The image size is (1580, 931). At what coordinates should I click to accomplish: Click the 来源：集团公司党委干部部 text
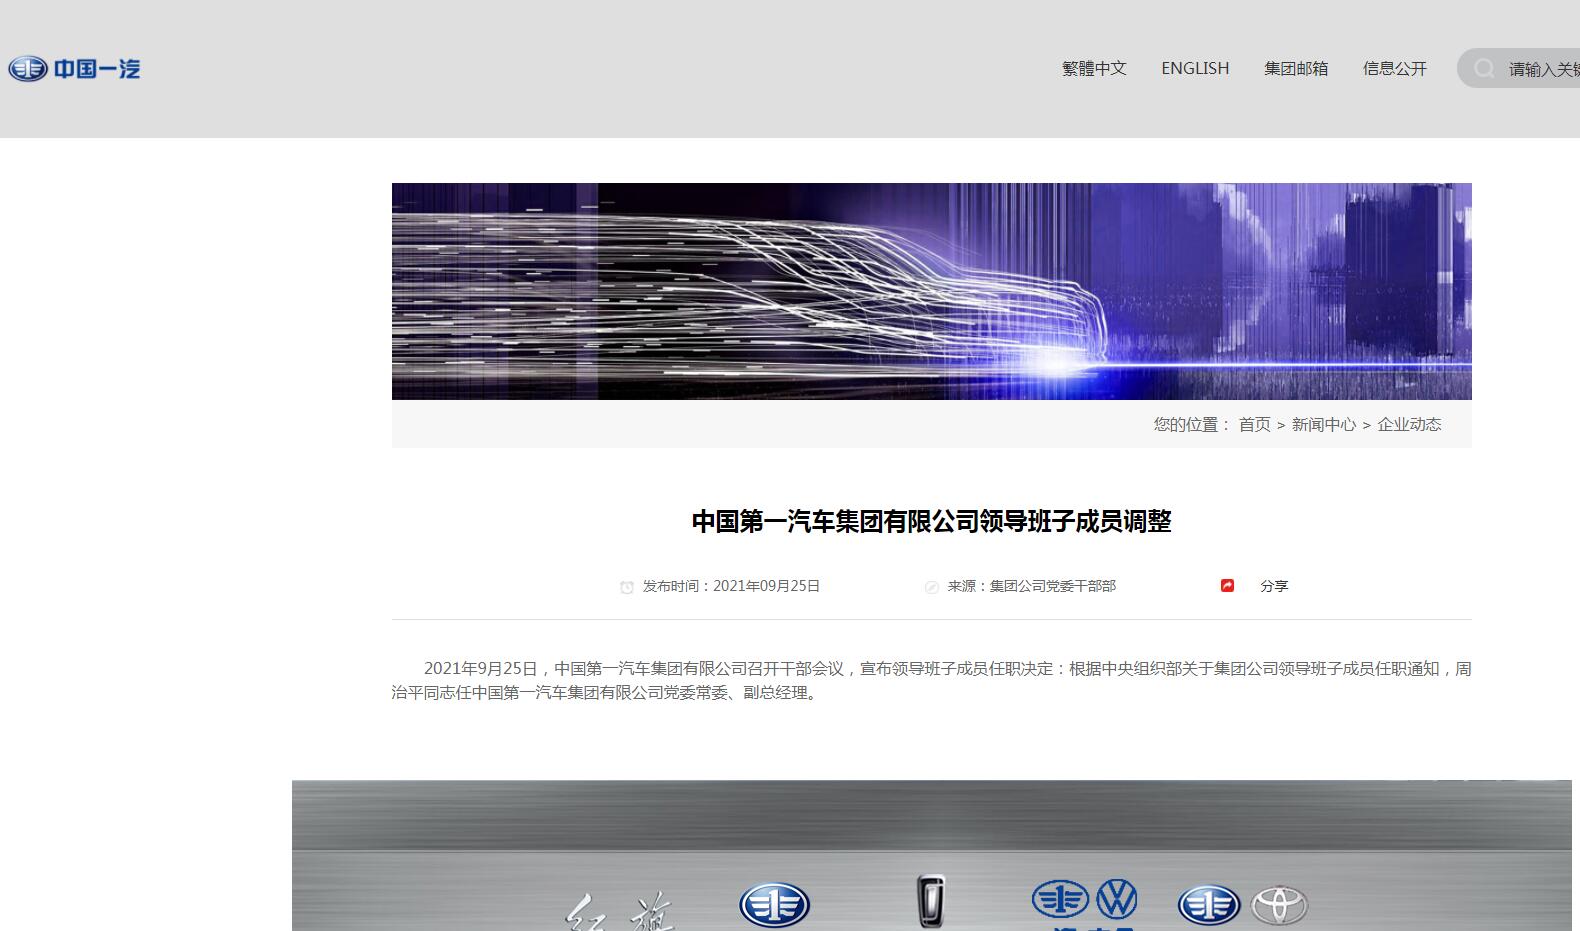pyautogui.click(x=1032, y=586)
